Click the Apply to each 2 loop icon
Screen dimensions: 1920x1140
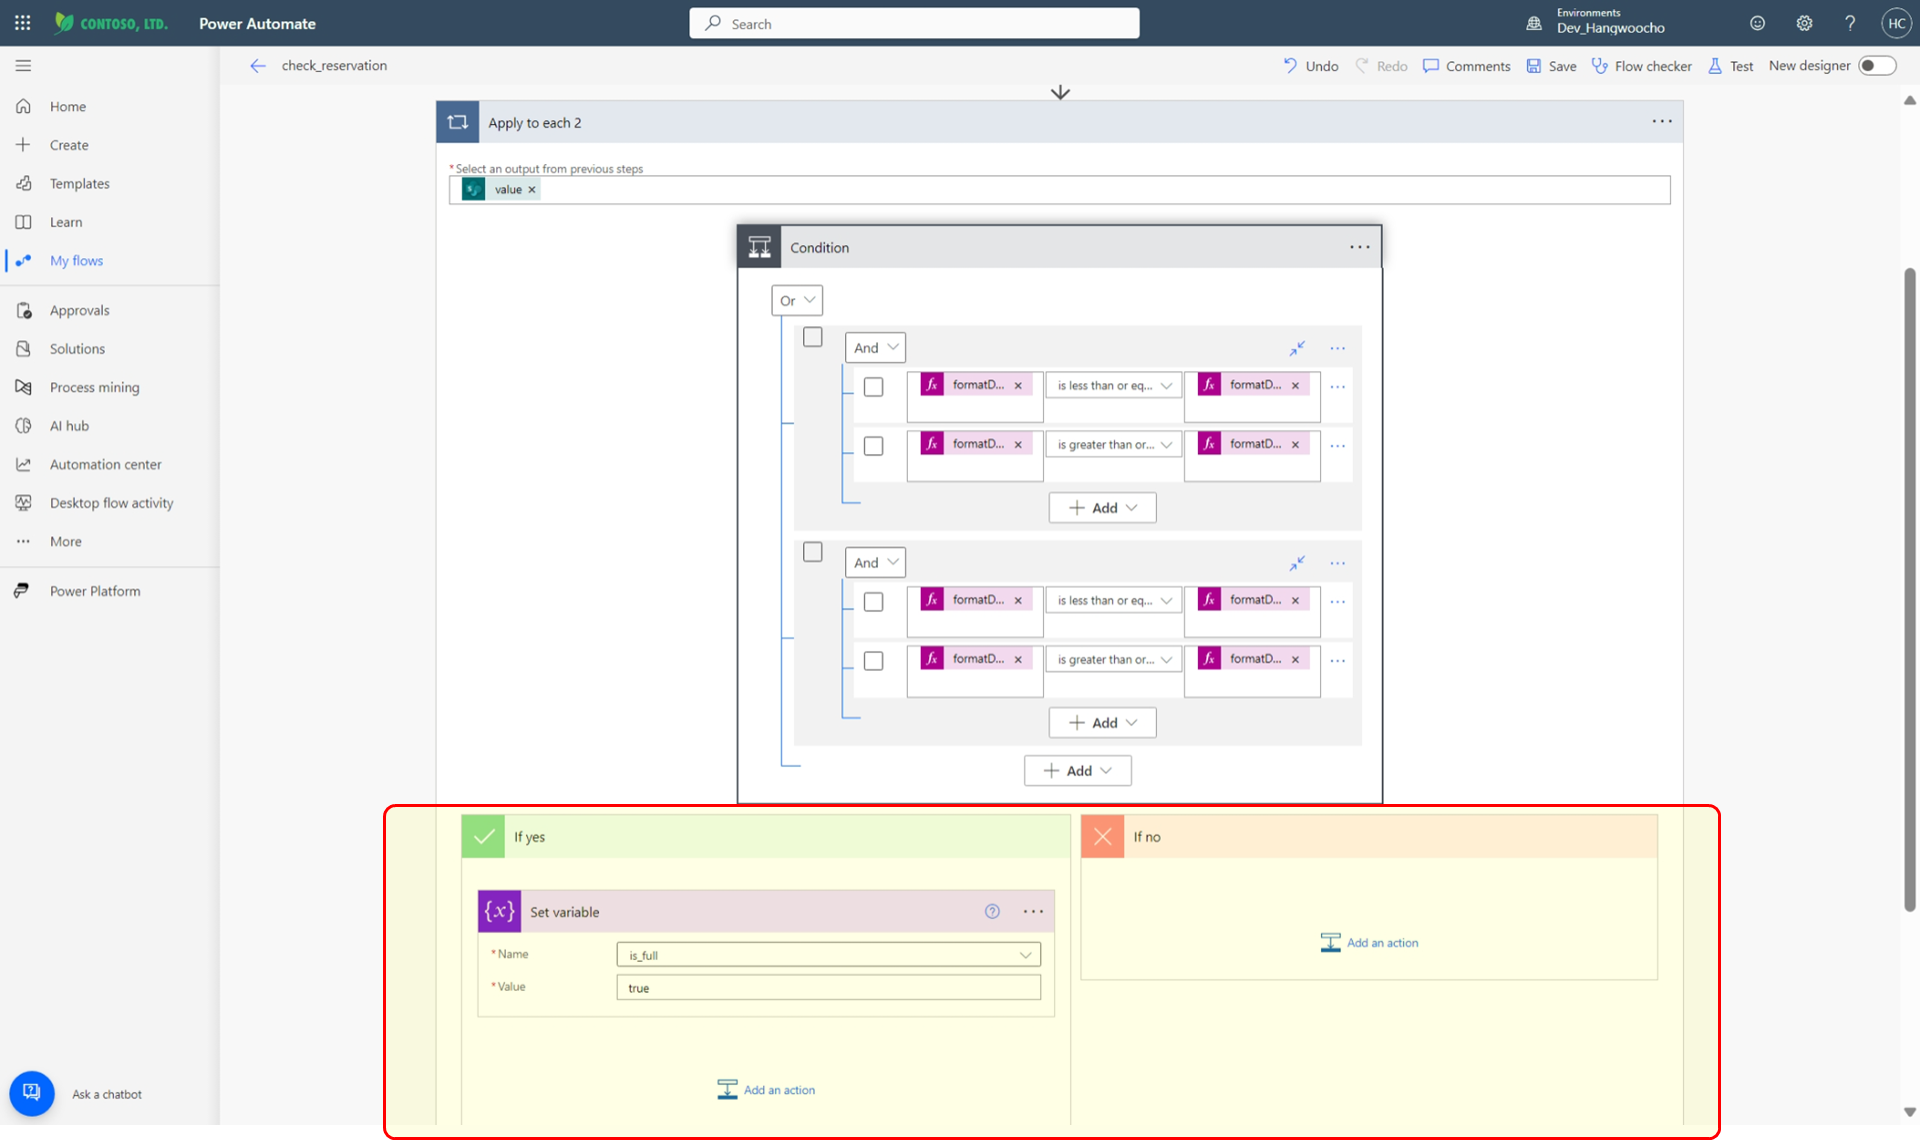click(458, 122)
